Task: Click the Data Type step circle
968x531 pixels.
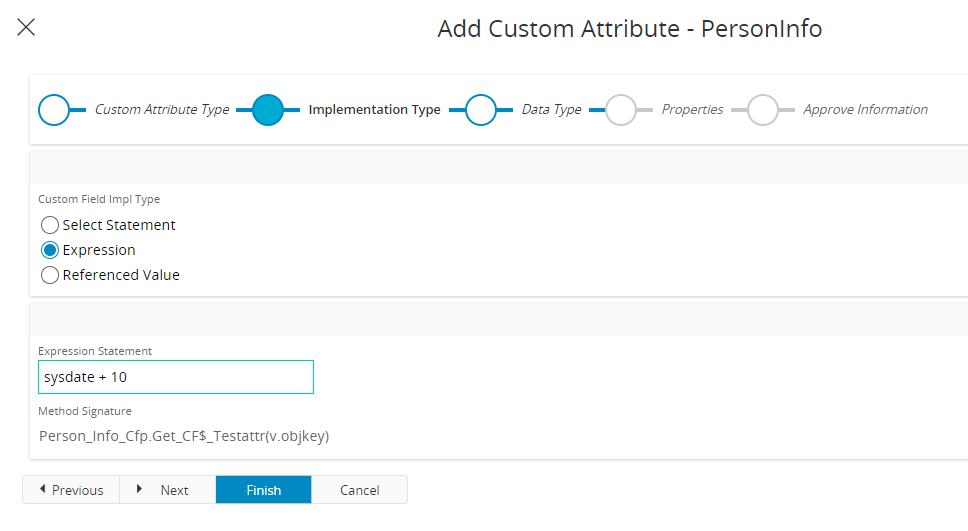Action: [481, 109]
